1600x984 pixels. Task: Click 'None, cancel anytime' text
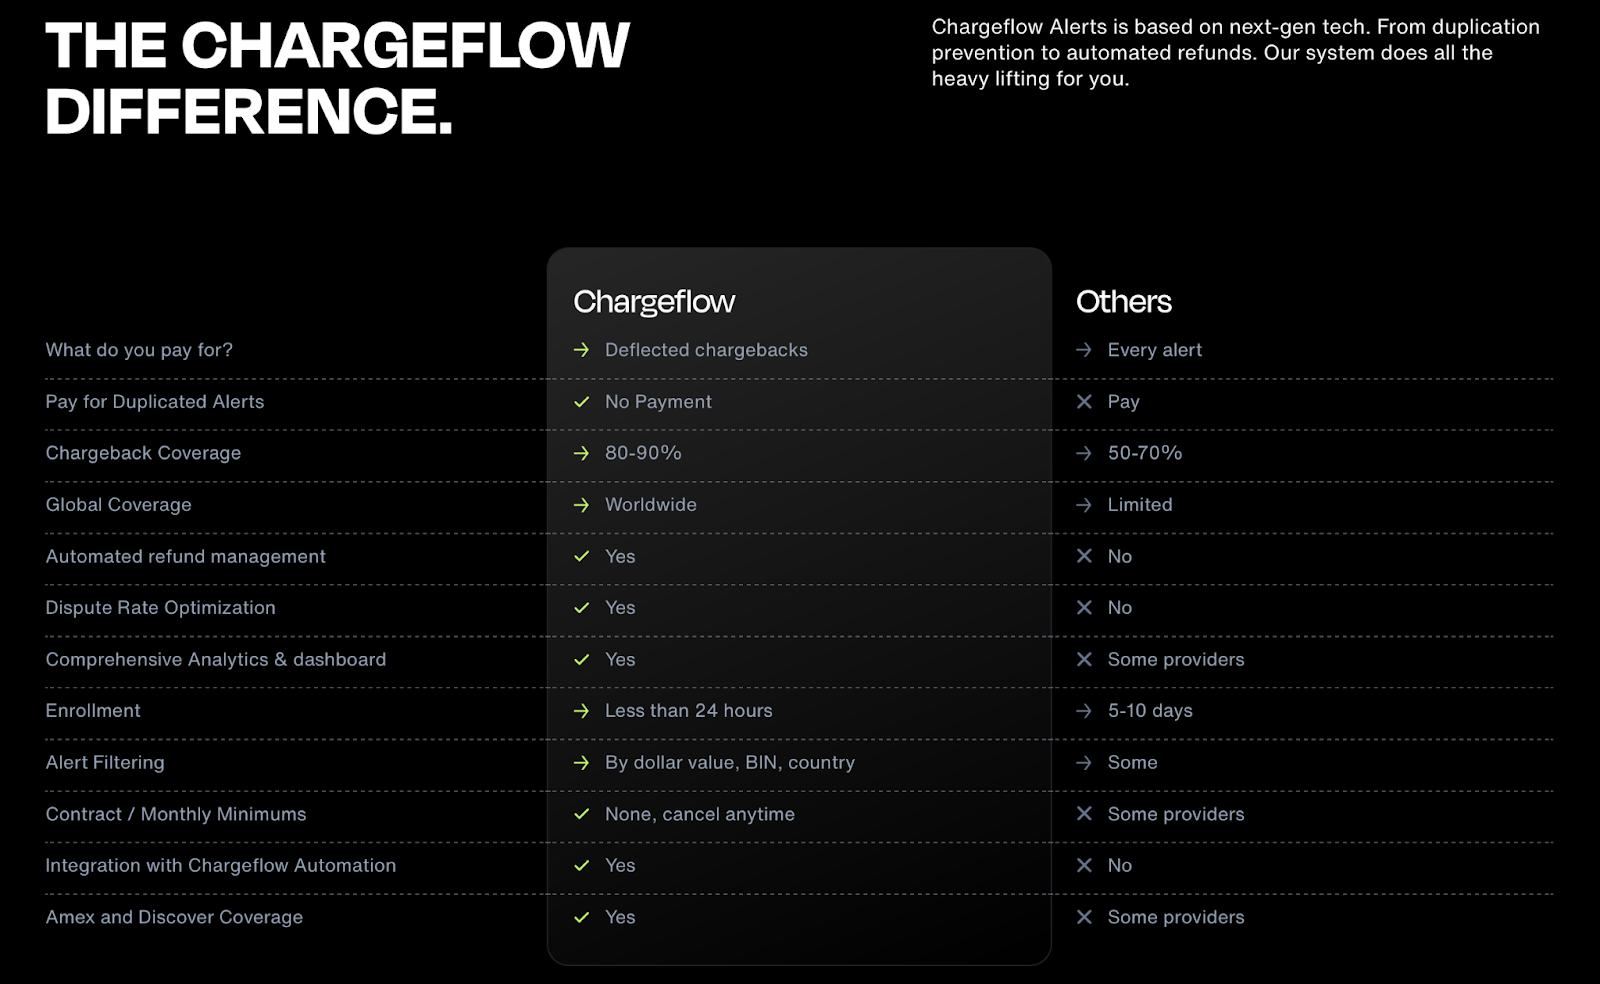coord(700,814)
